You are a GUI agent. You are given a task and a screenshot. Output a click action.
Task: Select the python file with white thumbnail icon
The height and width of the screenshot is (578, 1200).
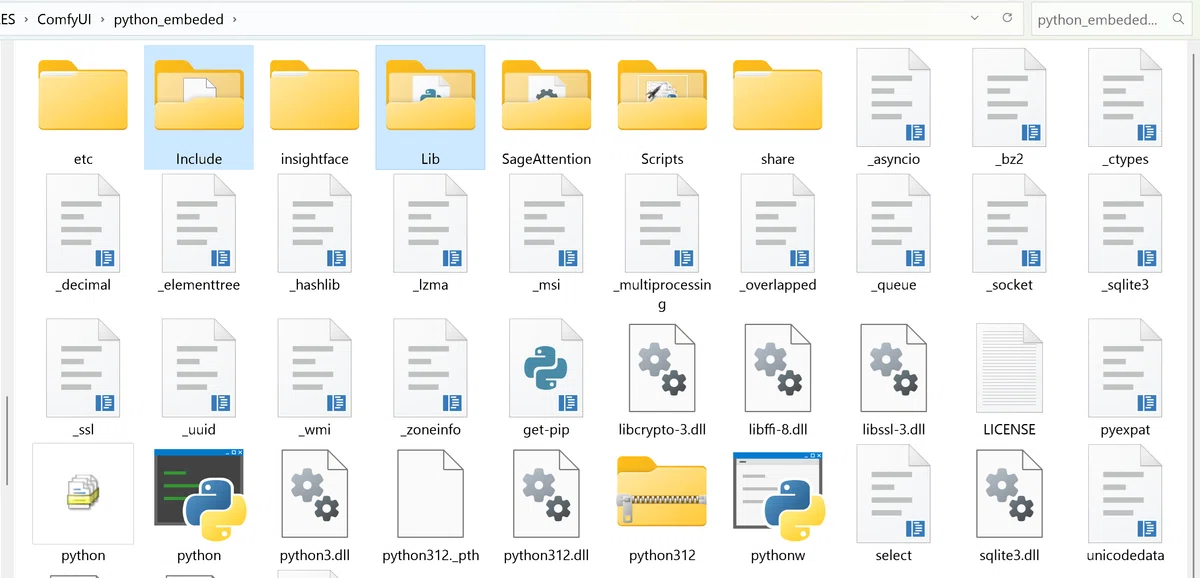[x=83, y=504]
